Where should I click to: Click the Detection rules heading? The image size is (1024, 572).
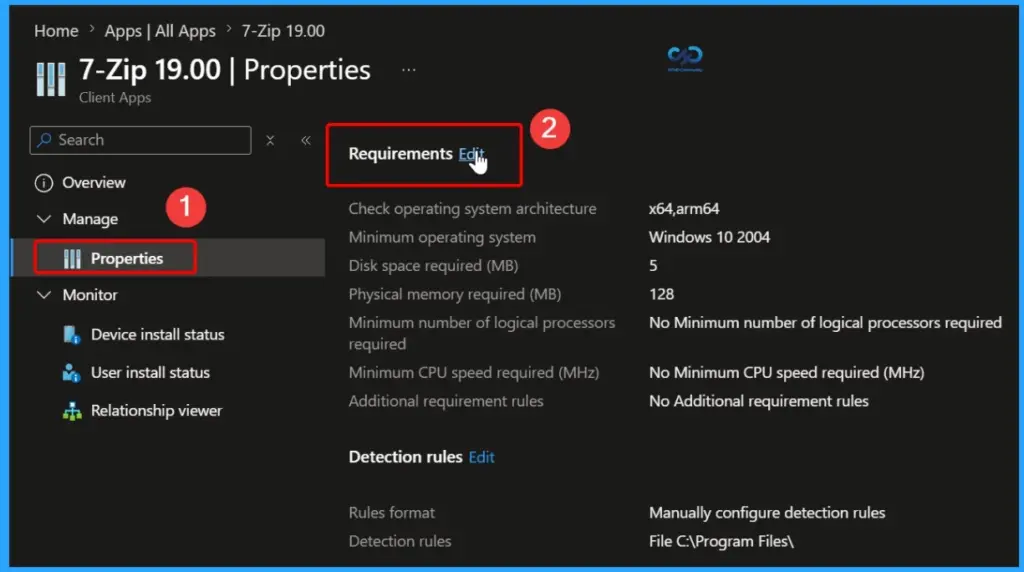click(x=405, y=457)
